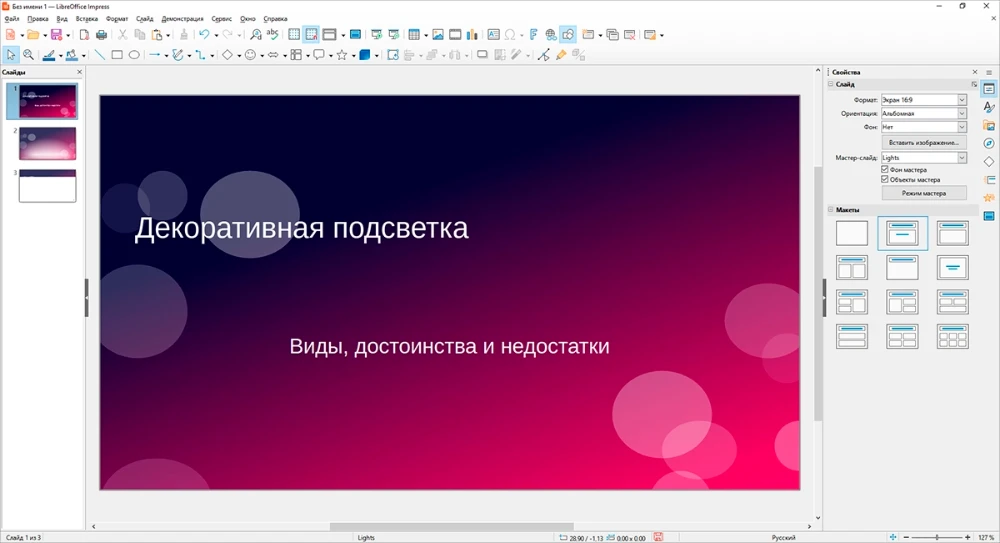Insert a table via toolbar icon

414,34
